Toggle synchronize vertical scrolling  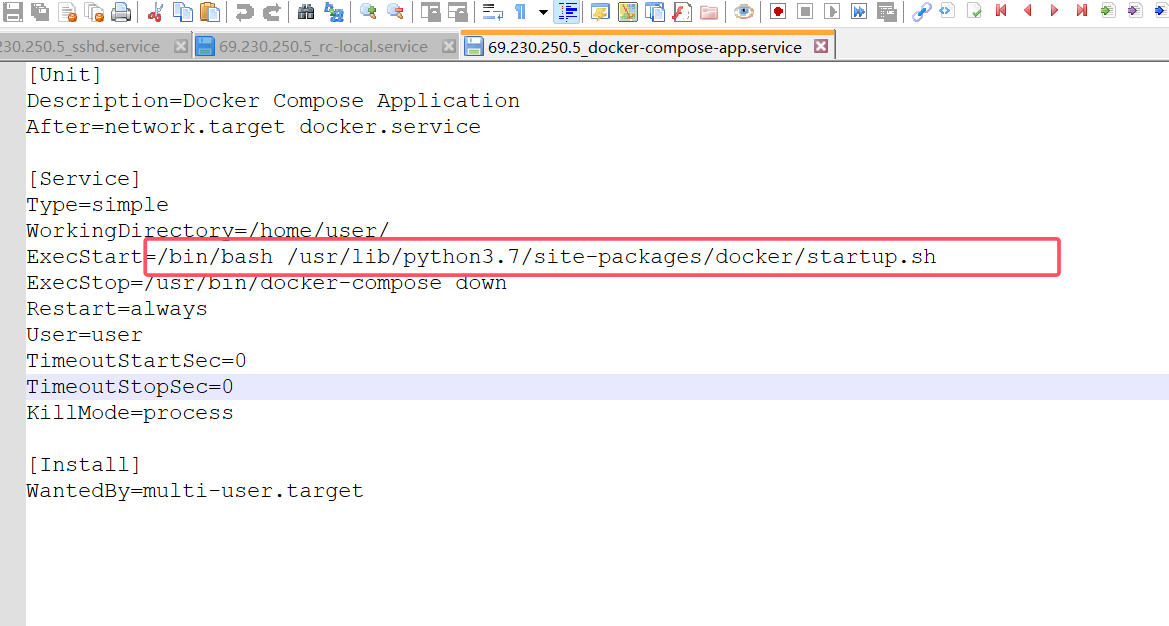click(430, 11)
